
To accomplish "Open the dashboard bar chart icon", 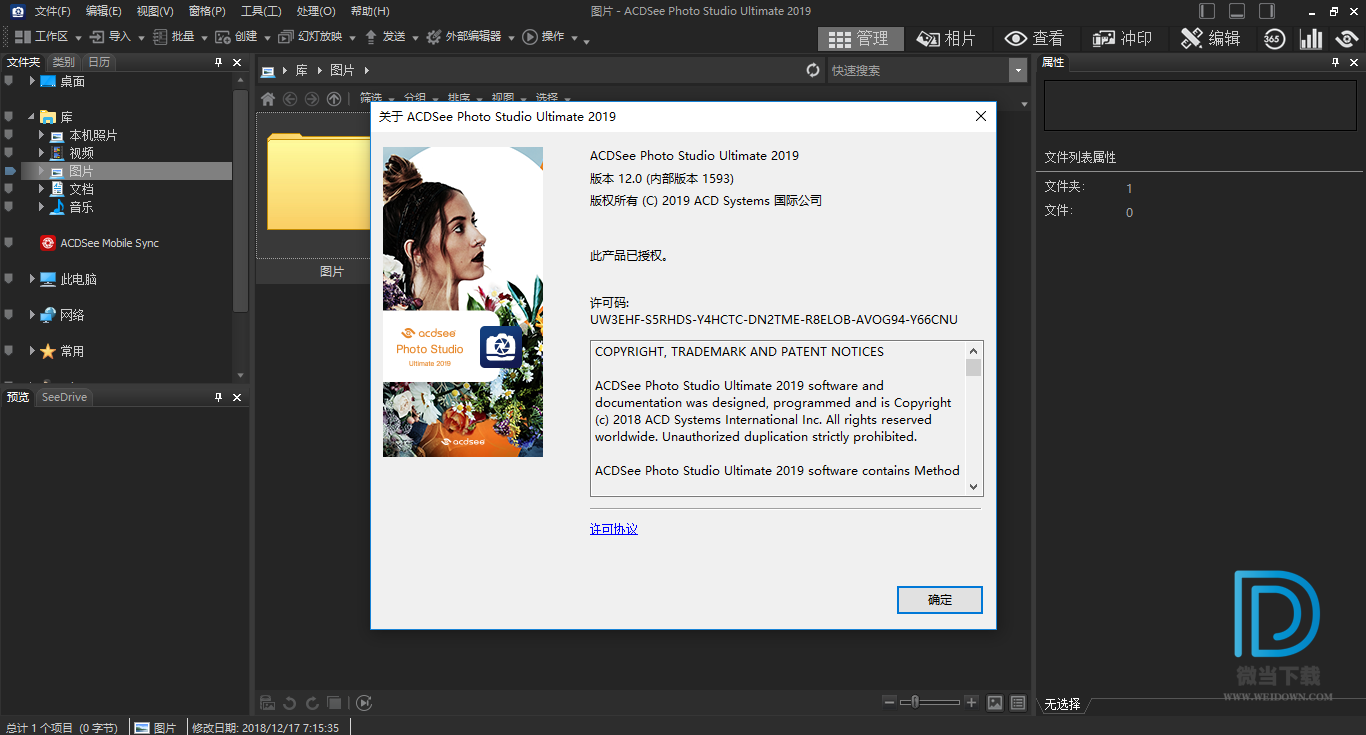I will tap(1310, 38).
